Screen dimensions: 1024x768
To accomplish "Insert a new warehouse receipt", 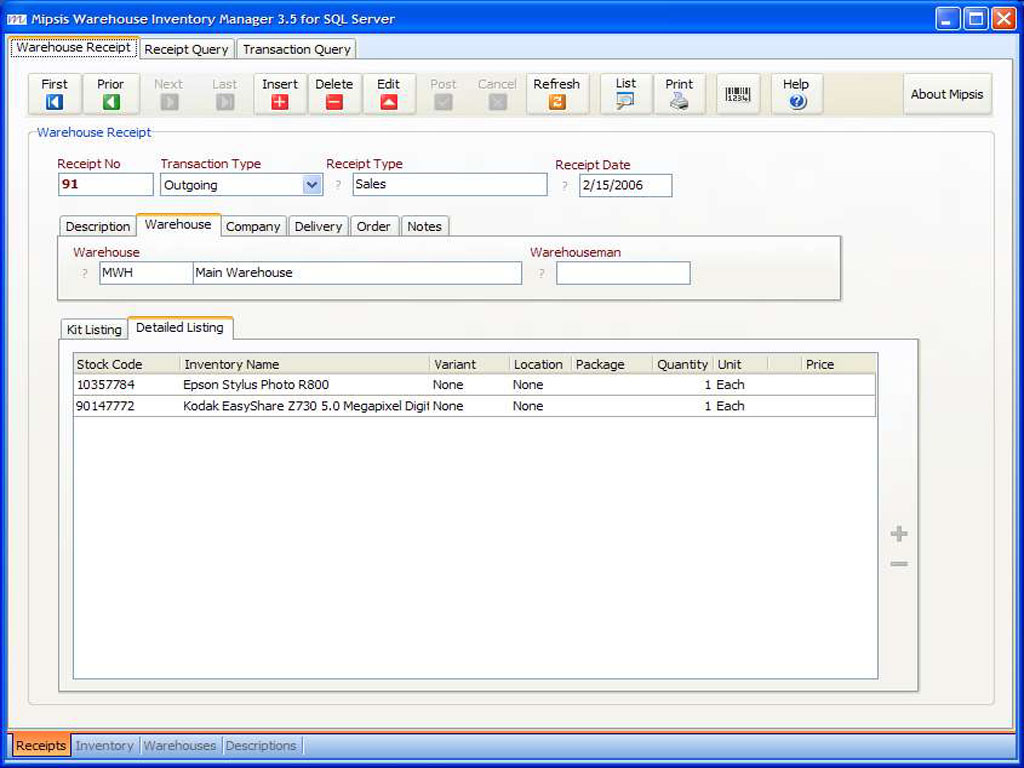I will pyautogui.click(x=280, y=94).
